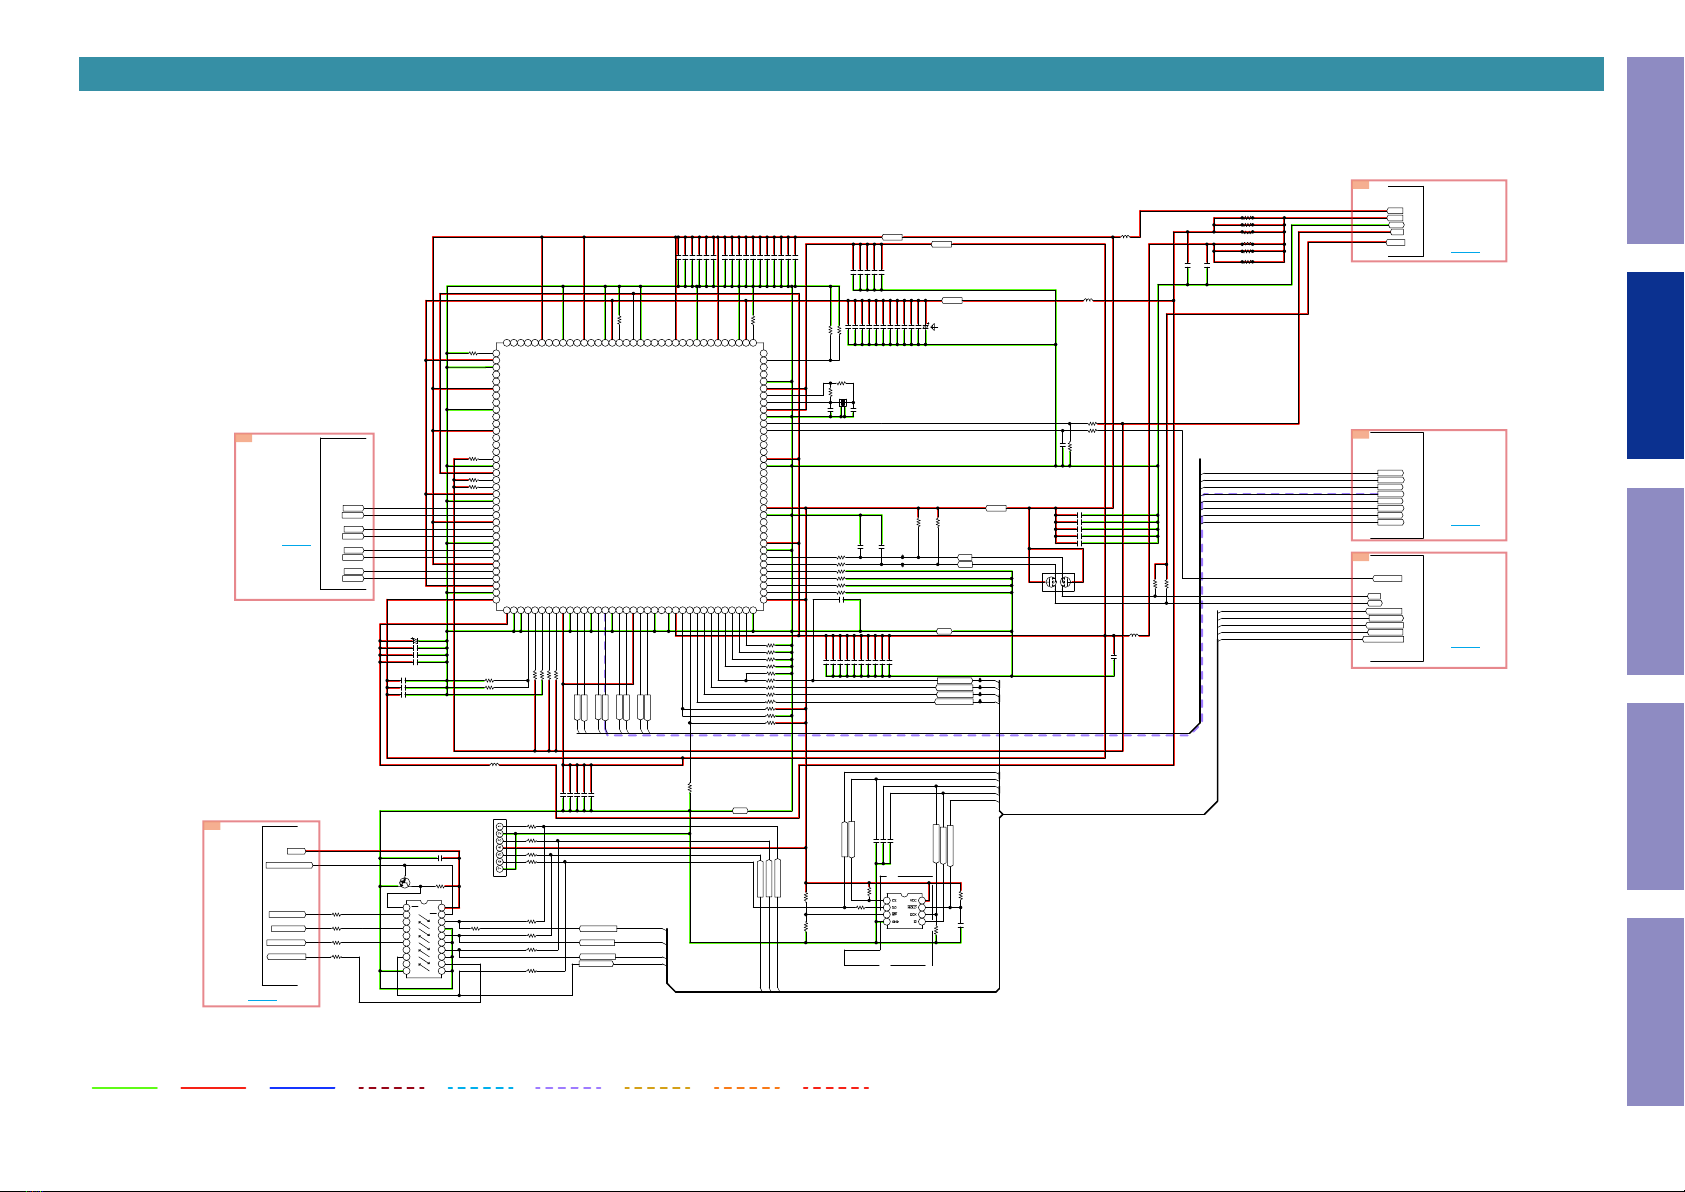The width and height of the screenshot is (1685, 1192).
Task: Click the dashed cyan legend line
Action: click(480, 1088)
